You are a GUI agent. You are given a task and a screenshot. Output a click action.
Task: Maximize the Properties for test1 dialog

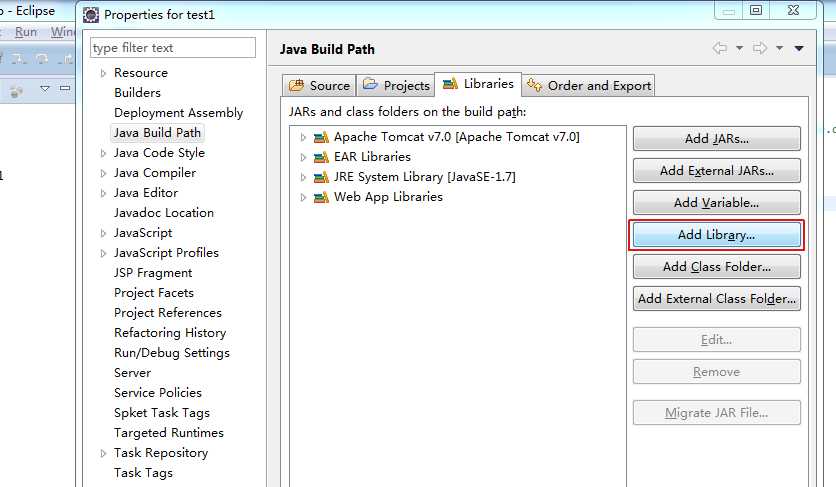(x=755, y=10)
